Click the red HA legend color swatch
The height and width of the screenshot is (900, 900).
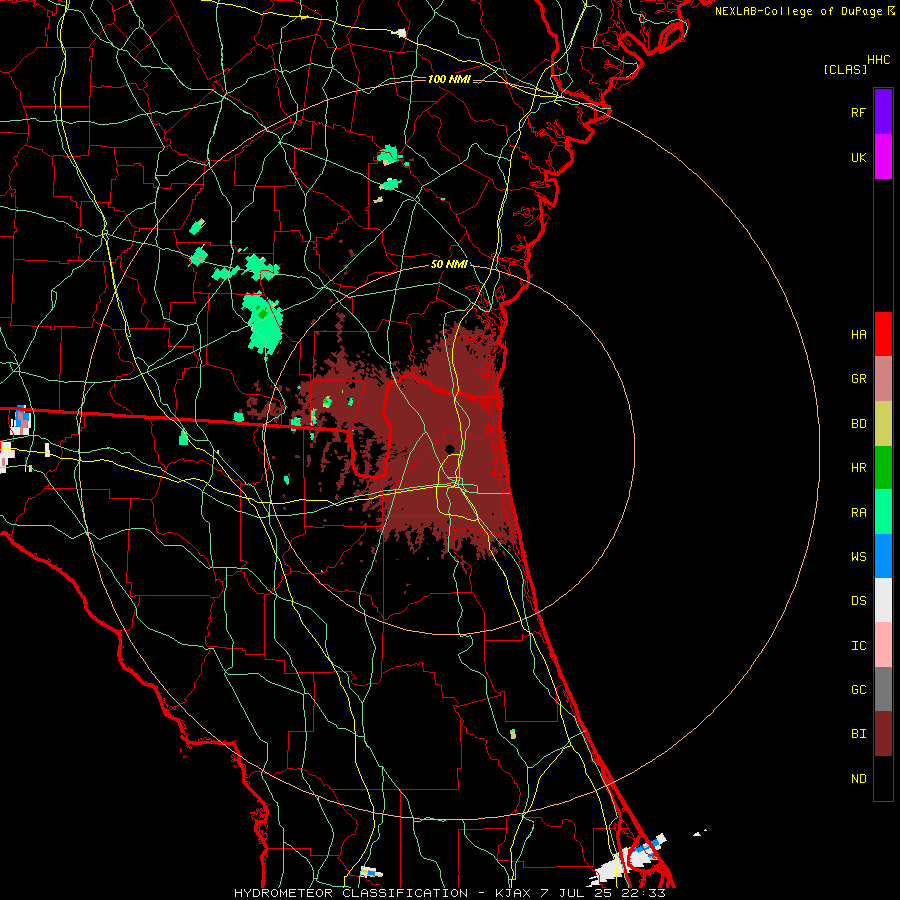pos(883,334)
